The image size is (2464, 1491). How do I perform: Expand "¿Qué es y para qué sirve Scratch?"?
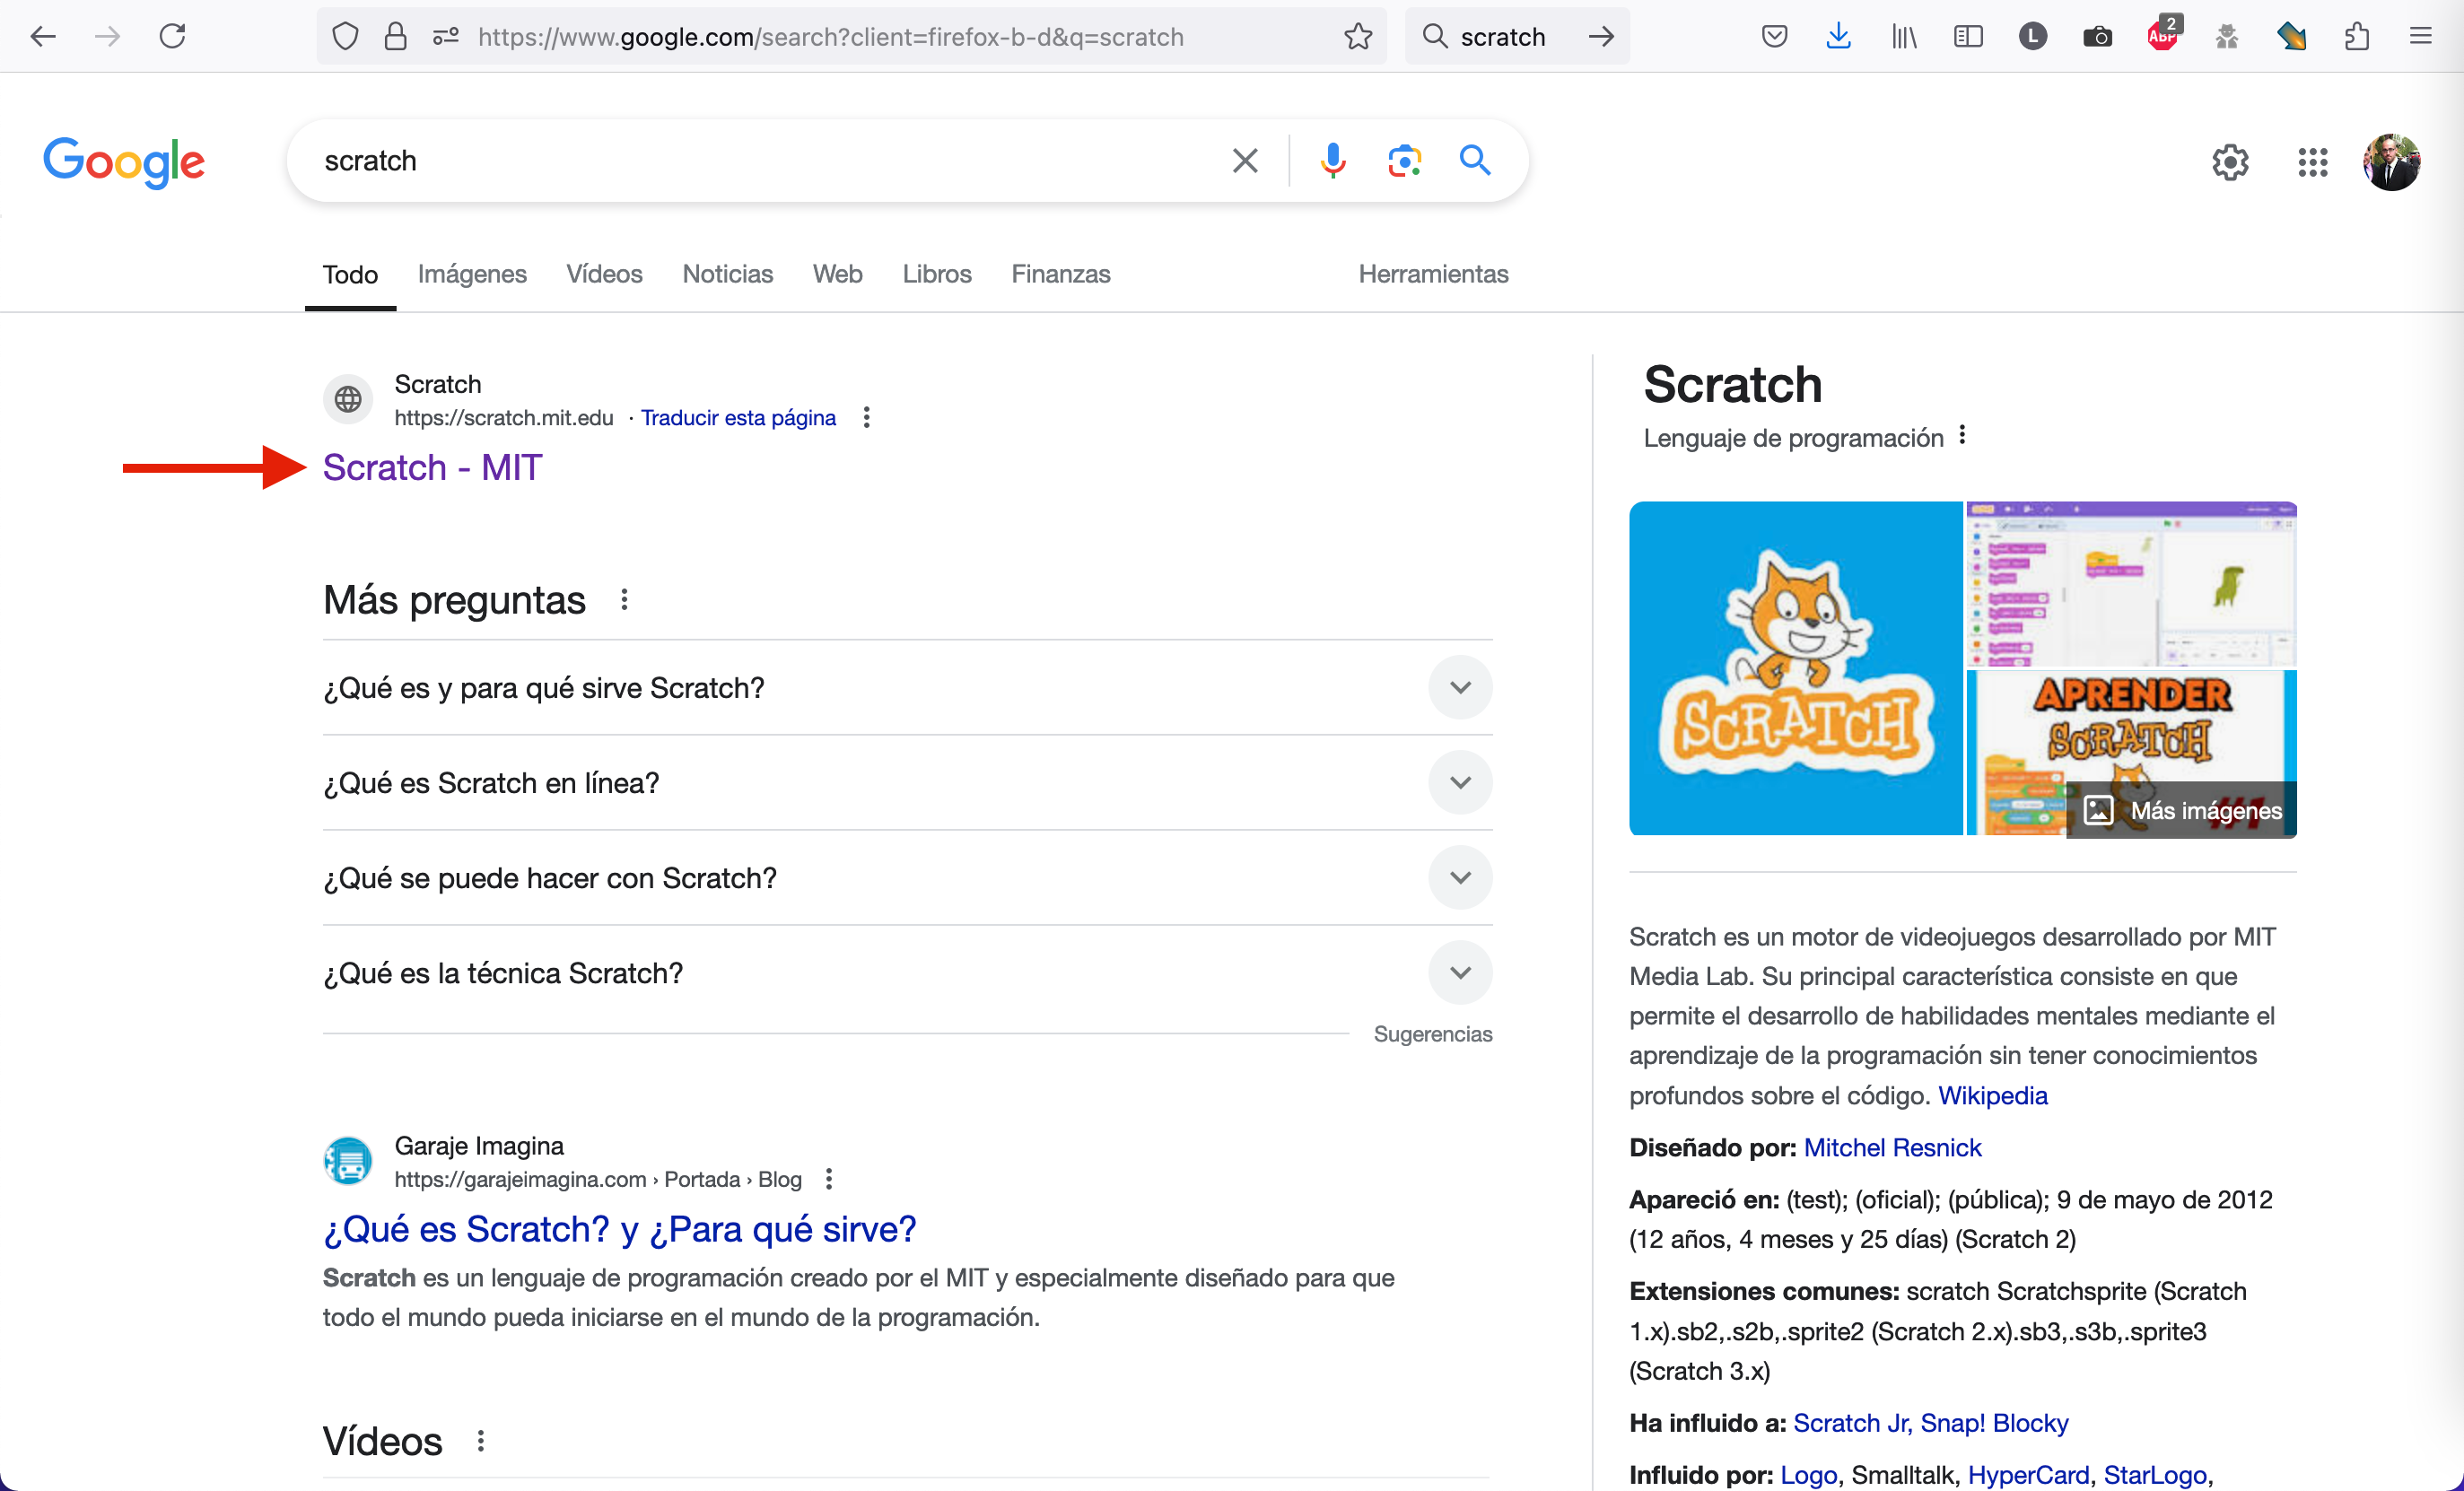(1460, 688)
